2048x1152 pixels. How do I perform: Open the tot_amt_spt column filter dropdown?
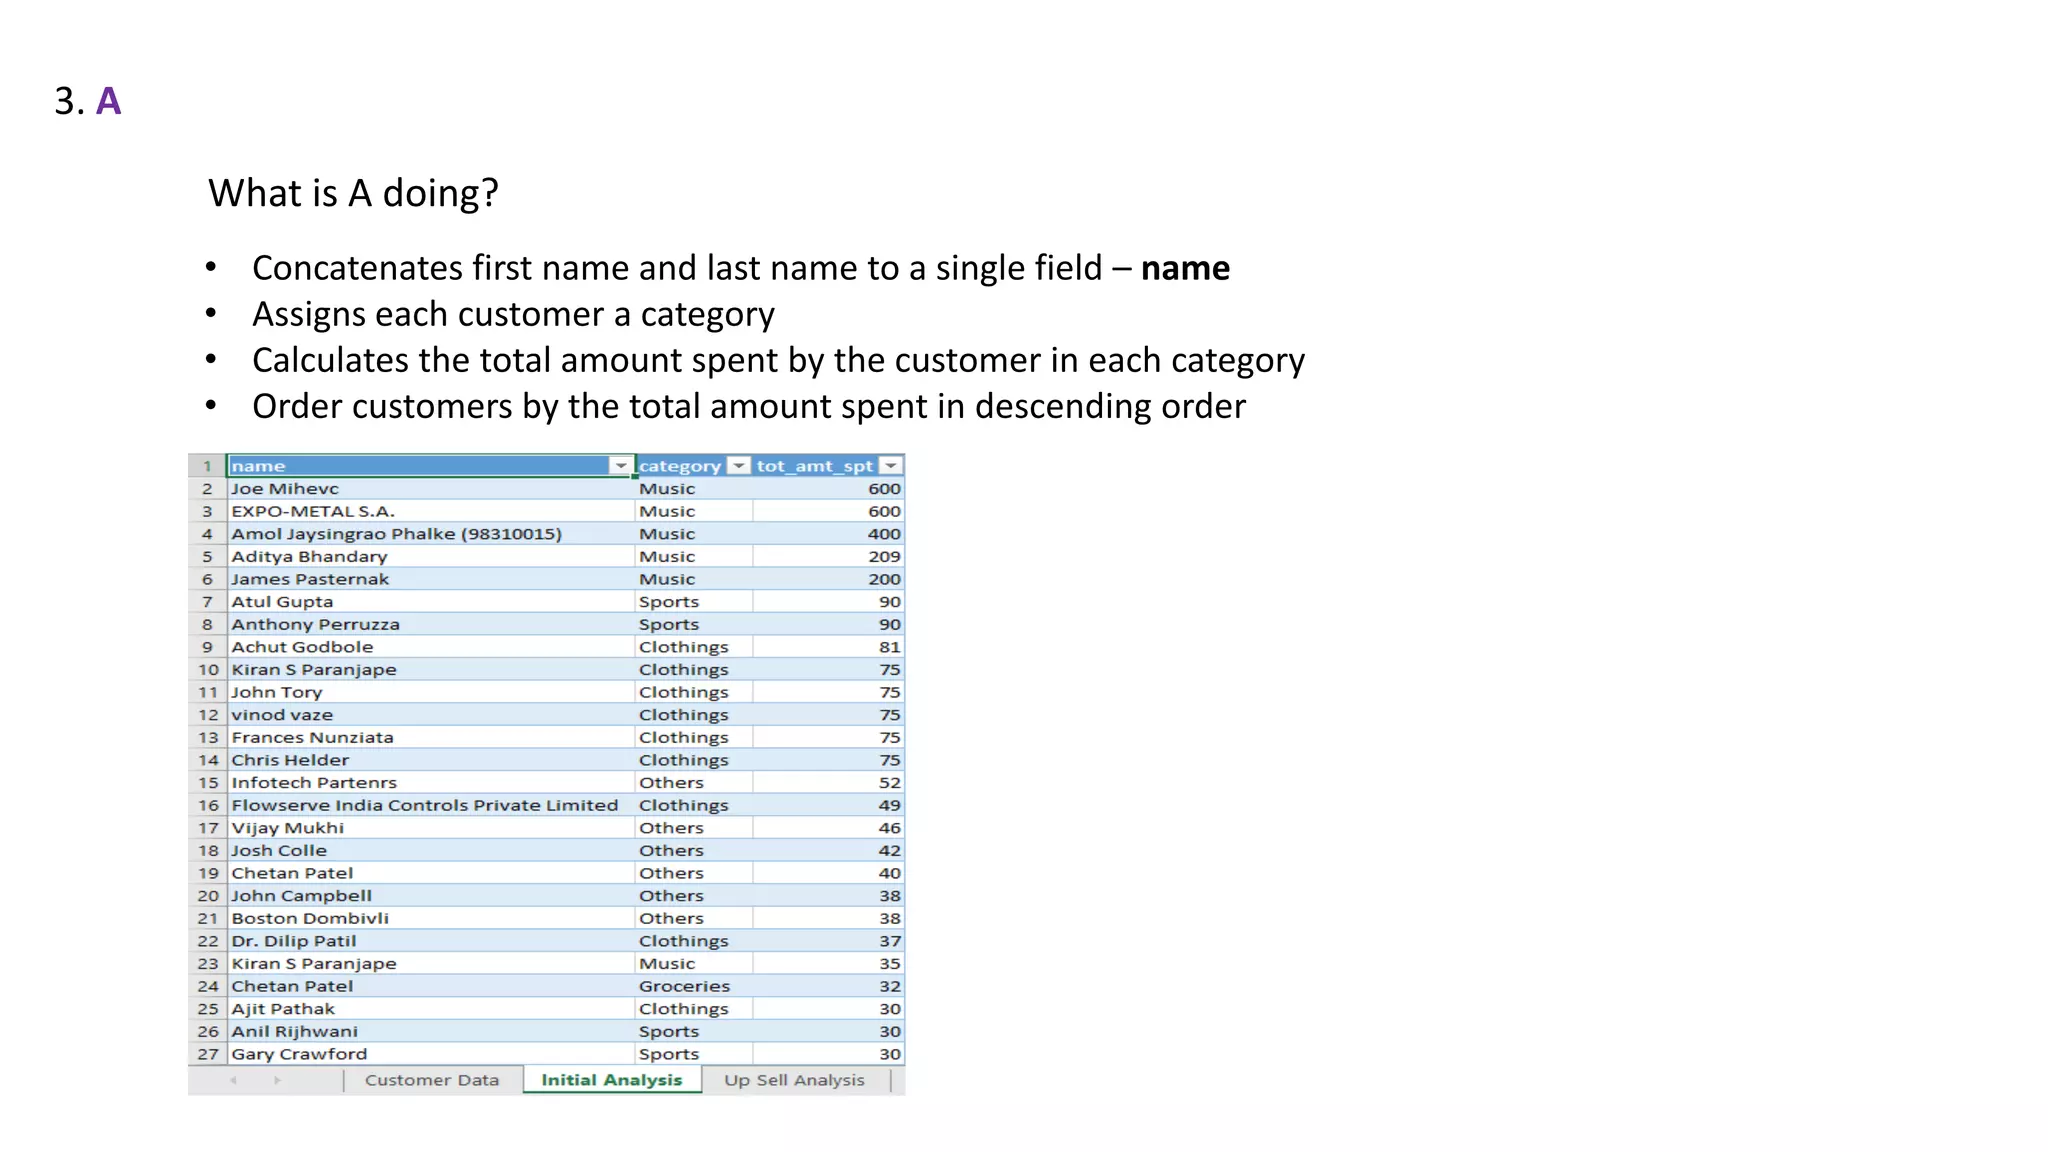tap(890, 466)
